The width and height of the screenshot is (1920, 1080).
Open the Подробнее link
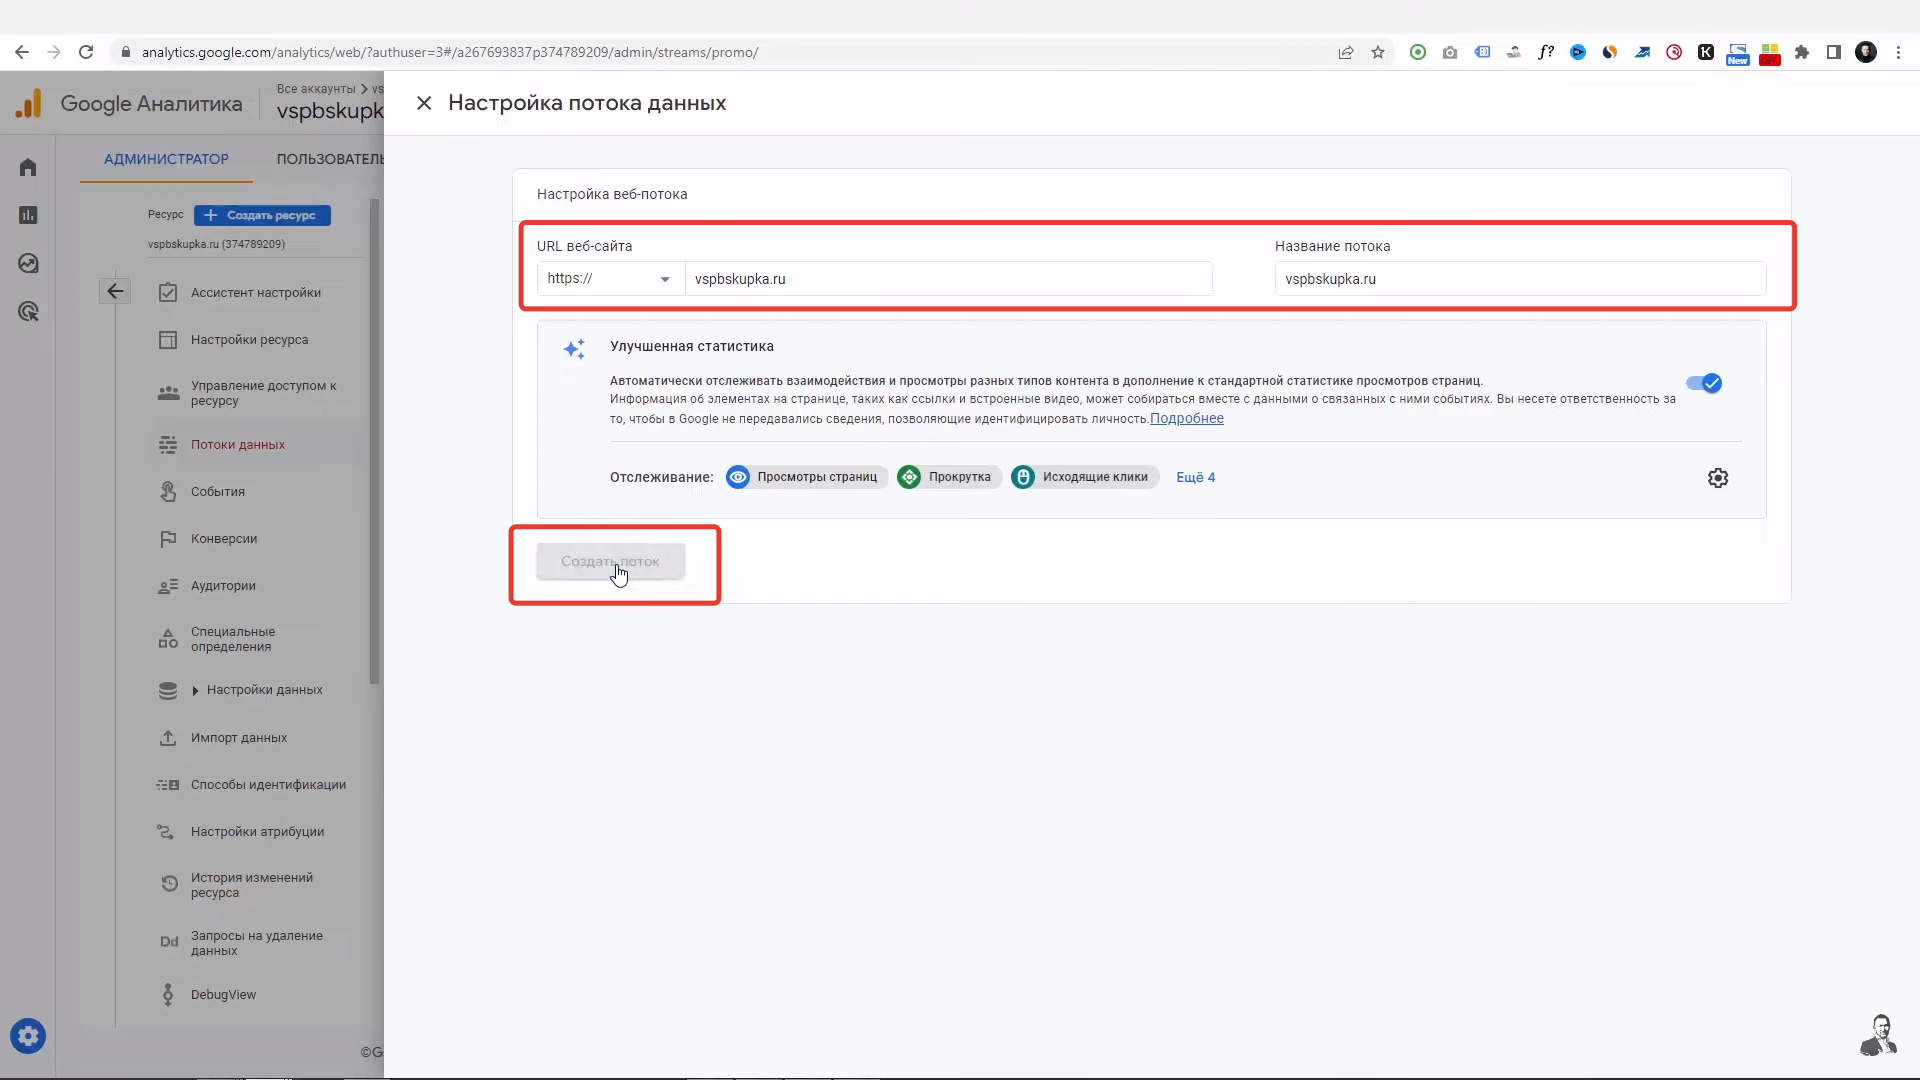tap(1186, 418)
